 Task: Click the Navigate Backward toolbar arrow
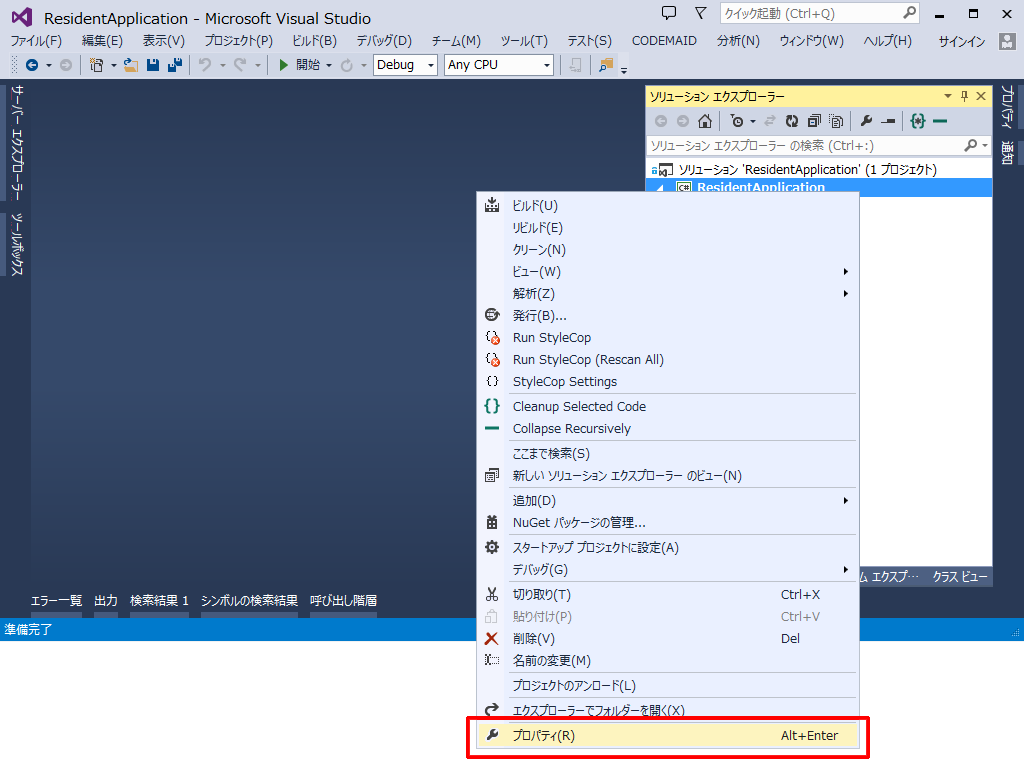coord(31,65)
